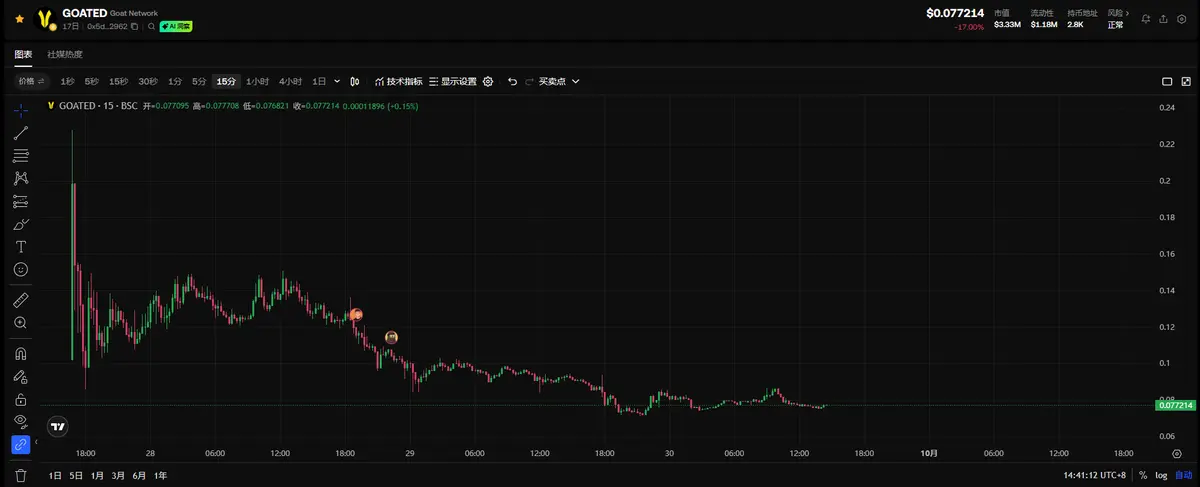The image size is (1200, 487).
Task: Remove drawings with trash icon
Action: (x=21, y=475)
